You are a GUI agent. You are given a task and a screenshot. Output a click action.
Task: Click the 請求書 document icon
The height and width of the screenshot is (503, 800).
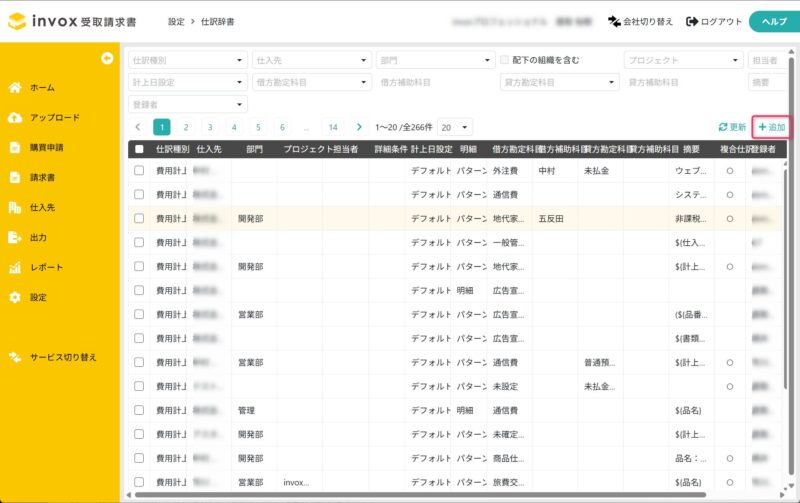click(x=15, y=178)
